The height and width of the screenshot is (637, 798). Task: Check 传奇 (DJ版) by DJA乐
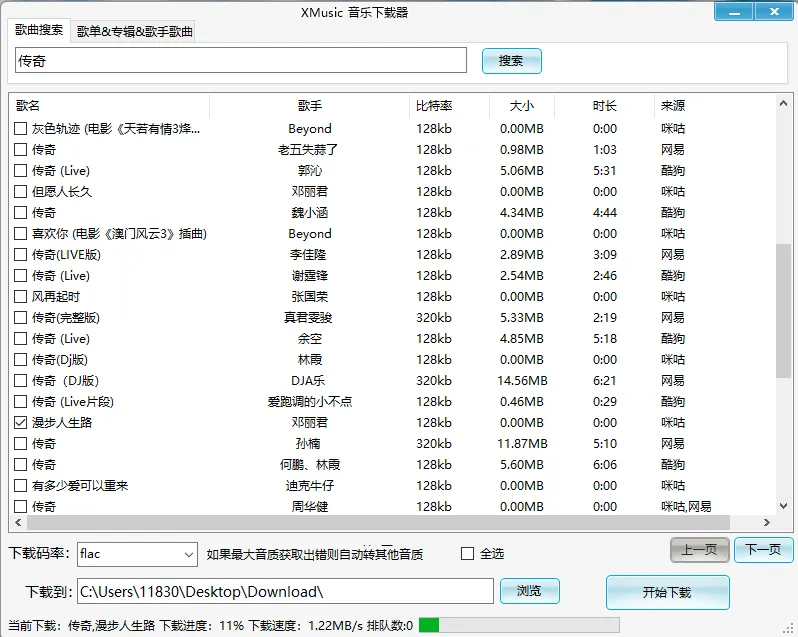(20, 381)
